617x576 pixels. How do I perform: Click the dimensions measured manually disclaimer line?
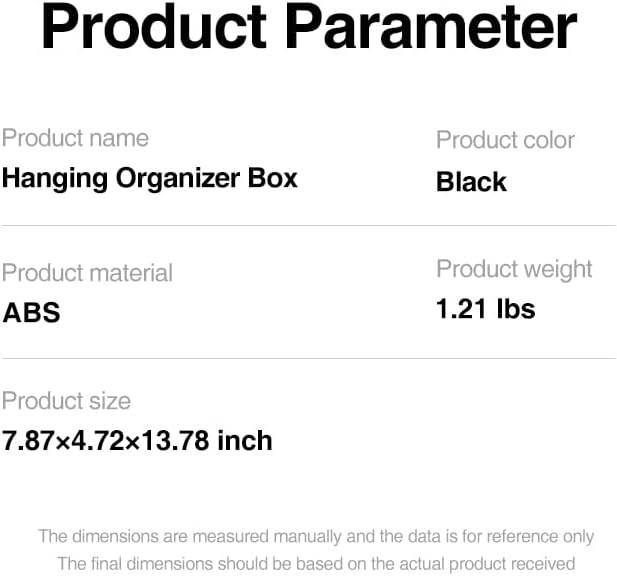pyautogui.click(x=316, y=537)
